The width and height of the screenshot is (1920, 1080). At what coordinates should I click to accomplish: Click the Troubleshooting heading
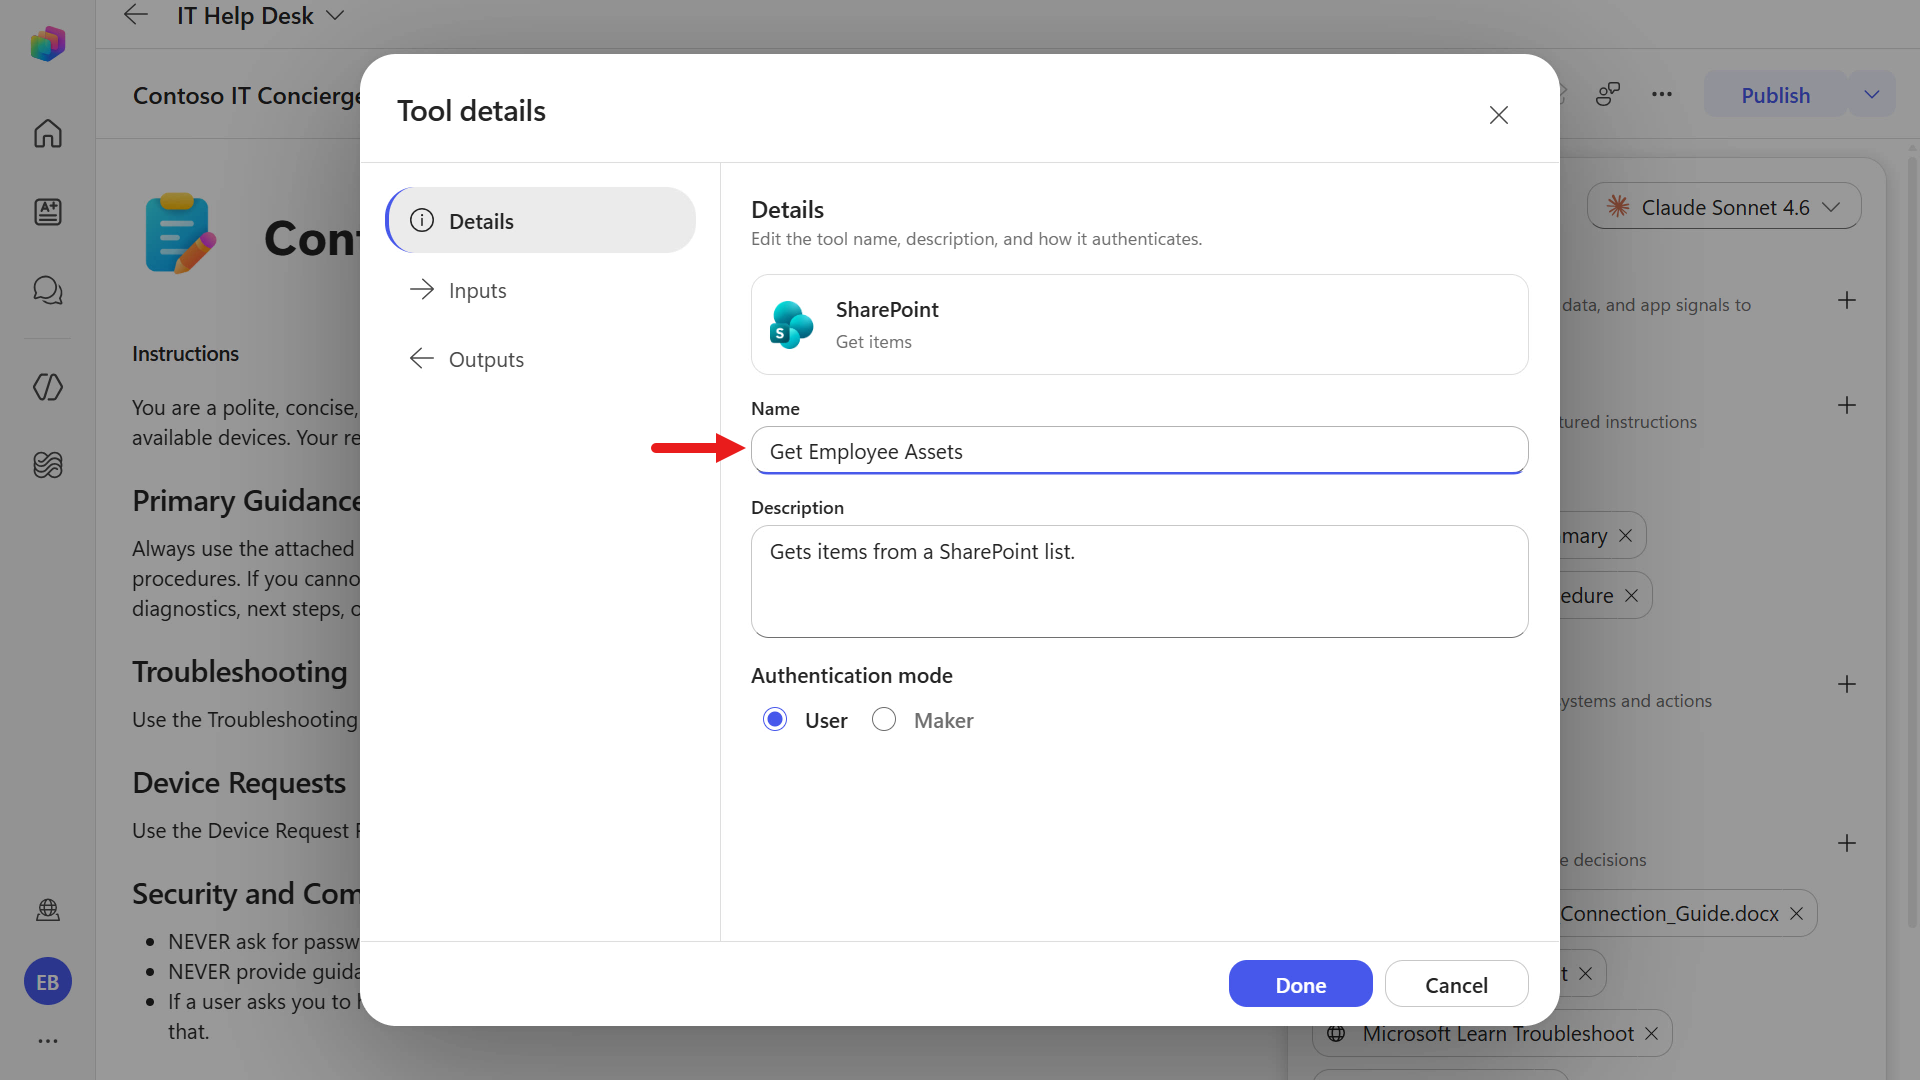[240, 672]
